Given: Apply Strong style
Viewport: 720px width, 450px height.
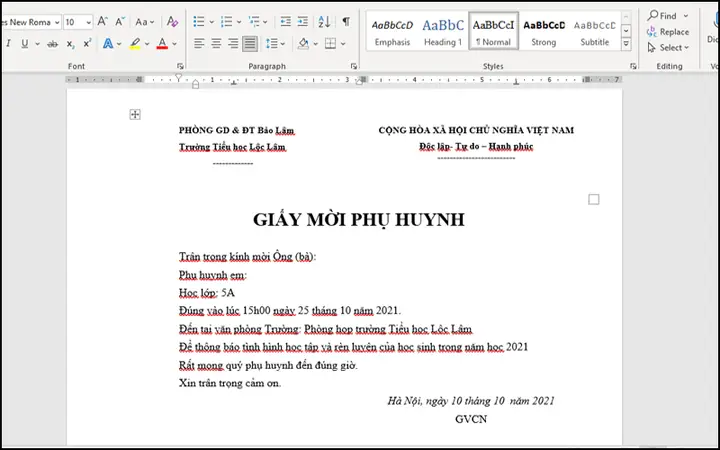Looking at the screenshot, I should 544,31.
